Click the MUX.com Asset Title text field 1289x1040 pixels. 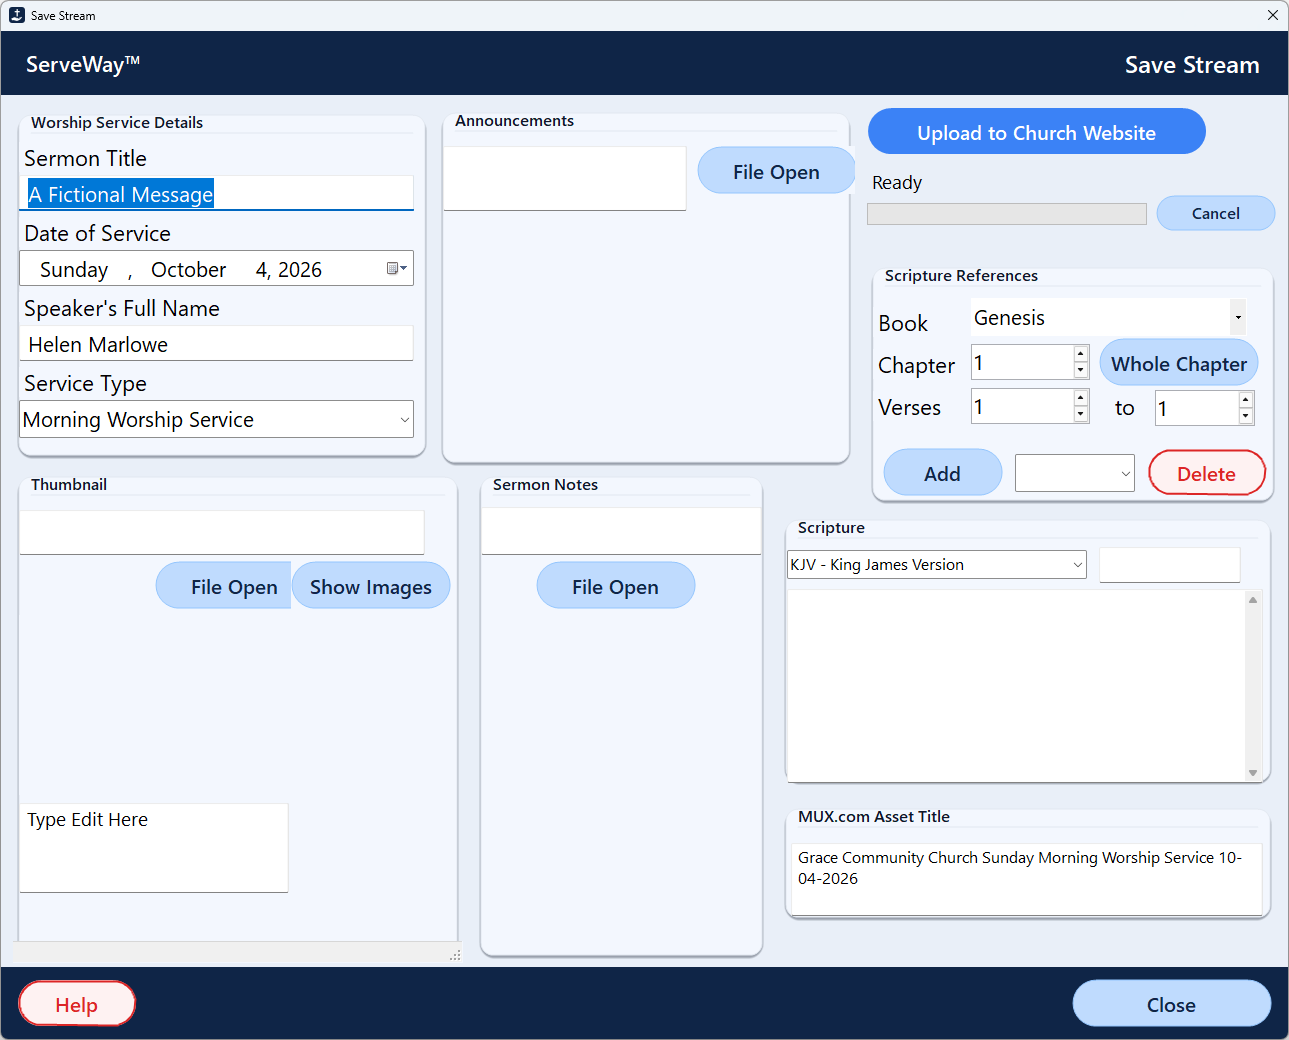(x=1026, y=879)
